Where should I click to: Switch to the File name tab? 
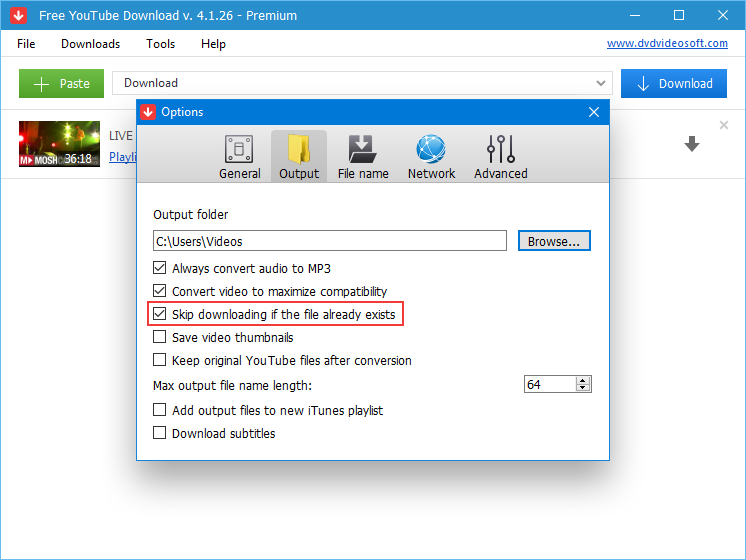(x=363, y=157)
